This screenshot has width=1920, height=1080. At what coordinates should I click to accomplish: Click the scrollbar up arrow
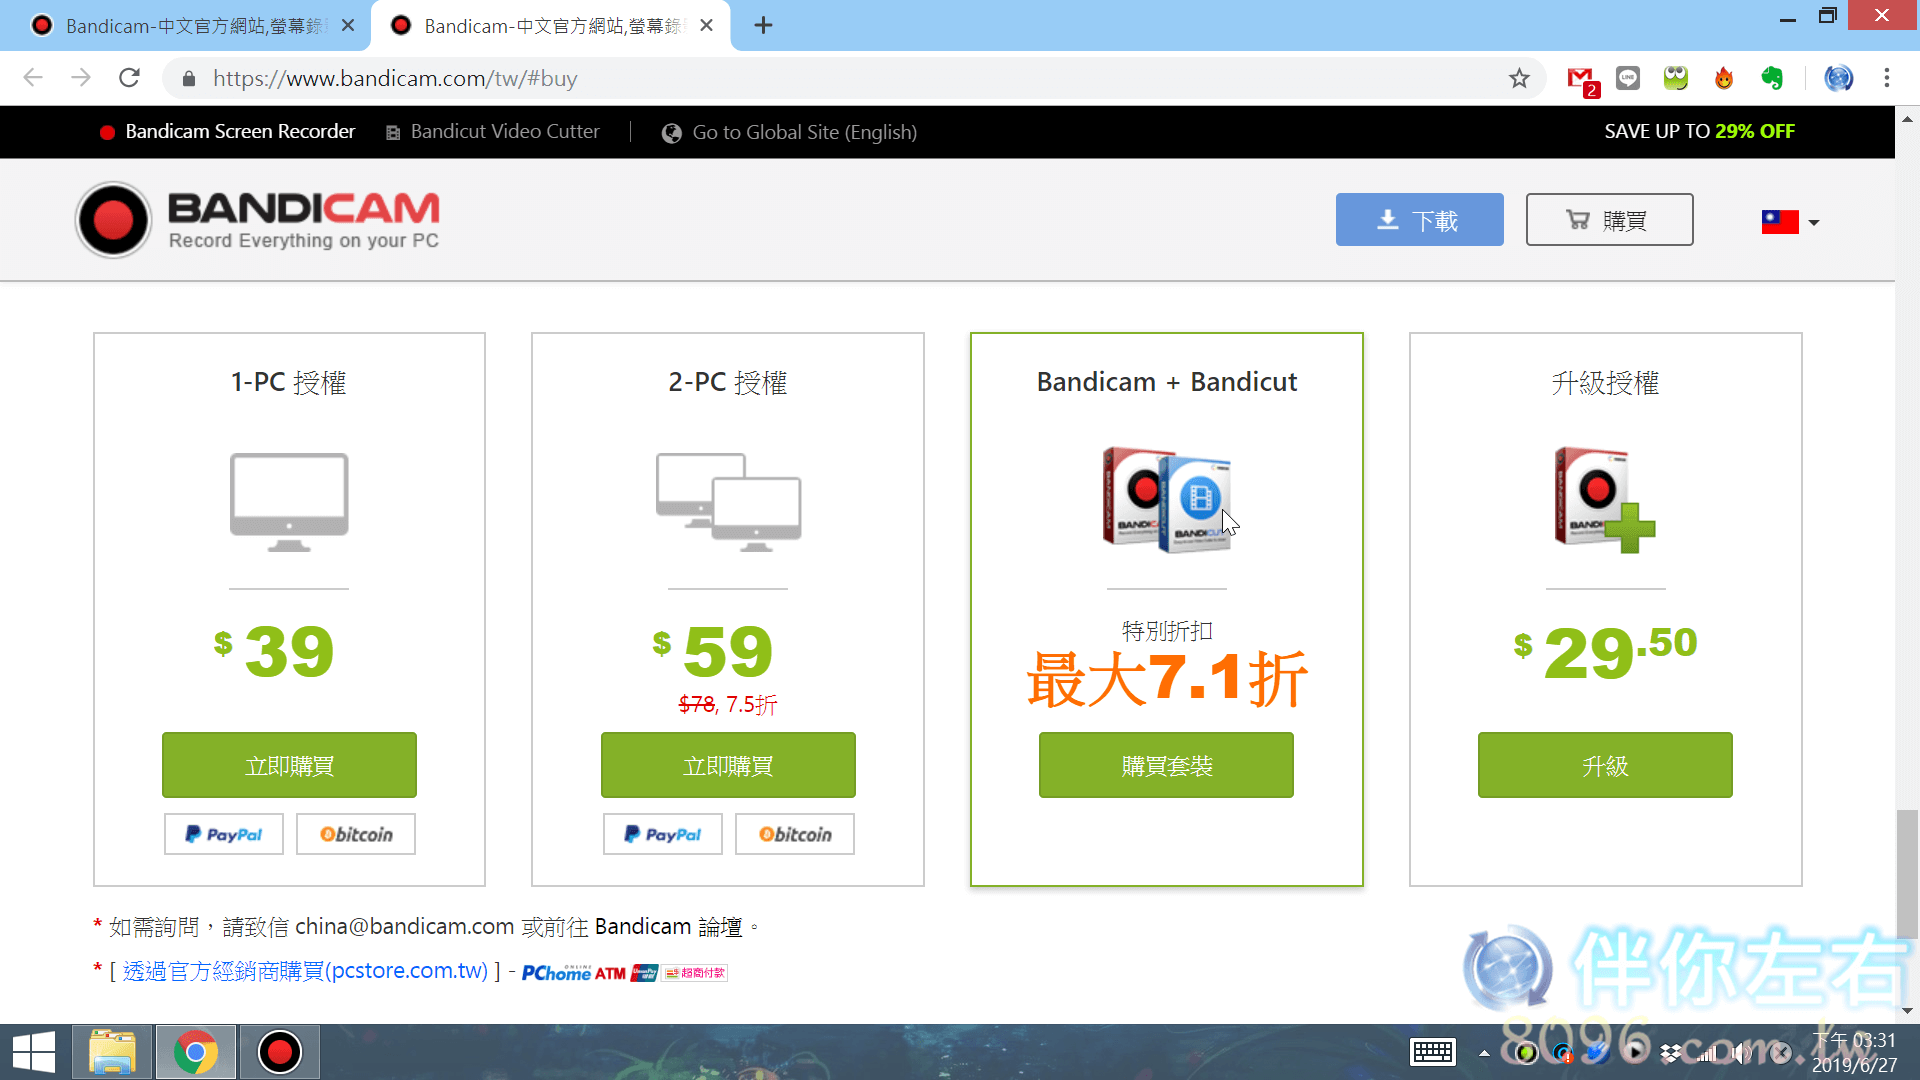[x=1907, y=118]
